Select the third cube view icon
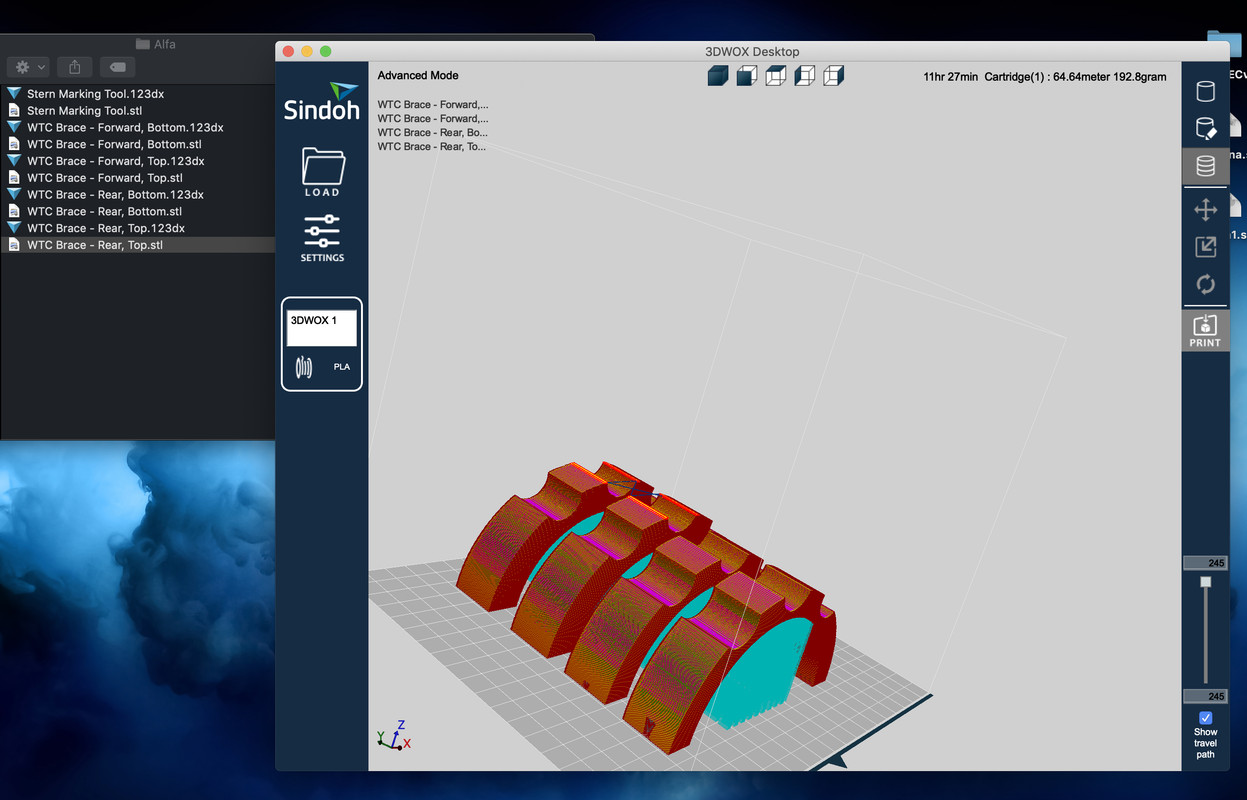The image size is (1247, 800). coord(776,75)
